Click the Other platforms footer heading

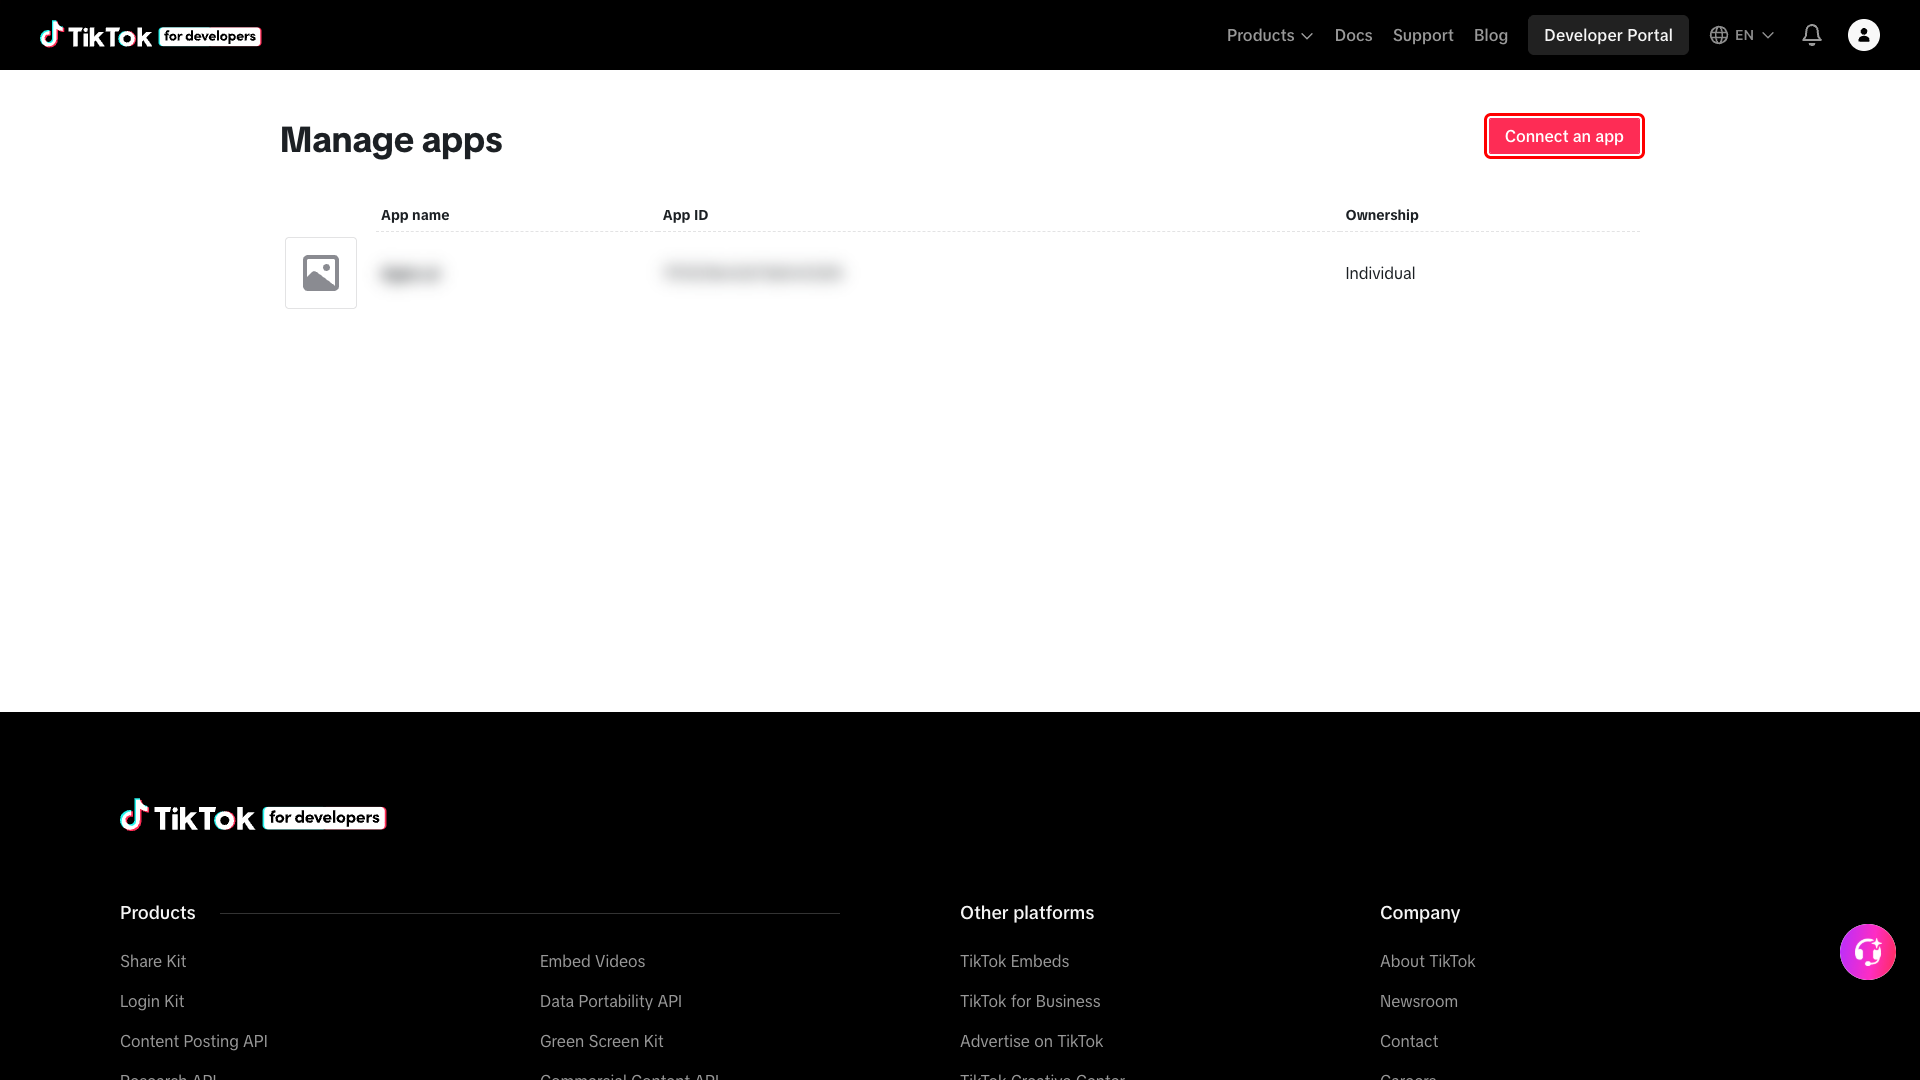(x=1027, y=913)
